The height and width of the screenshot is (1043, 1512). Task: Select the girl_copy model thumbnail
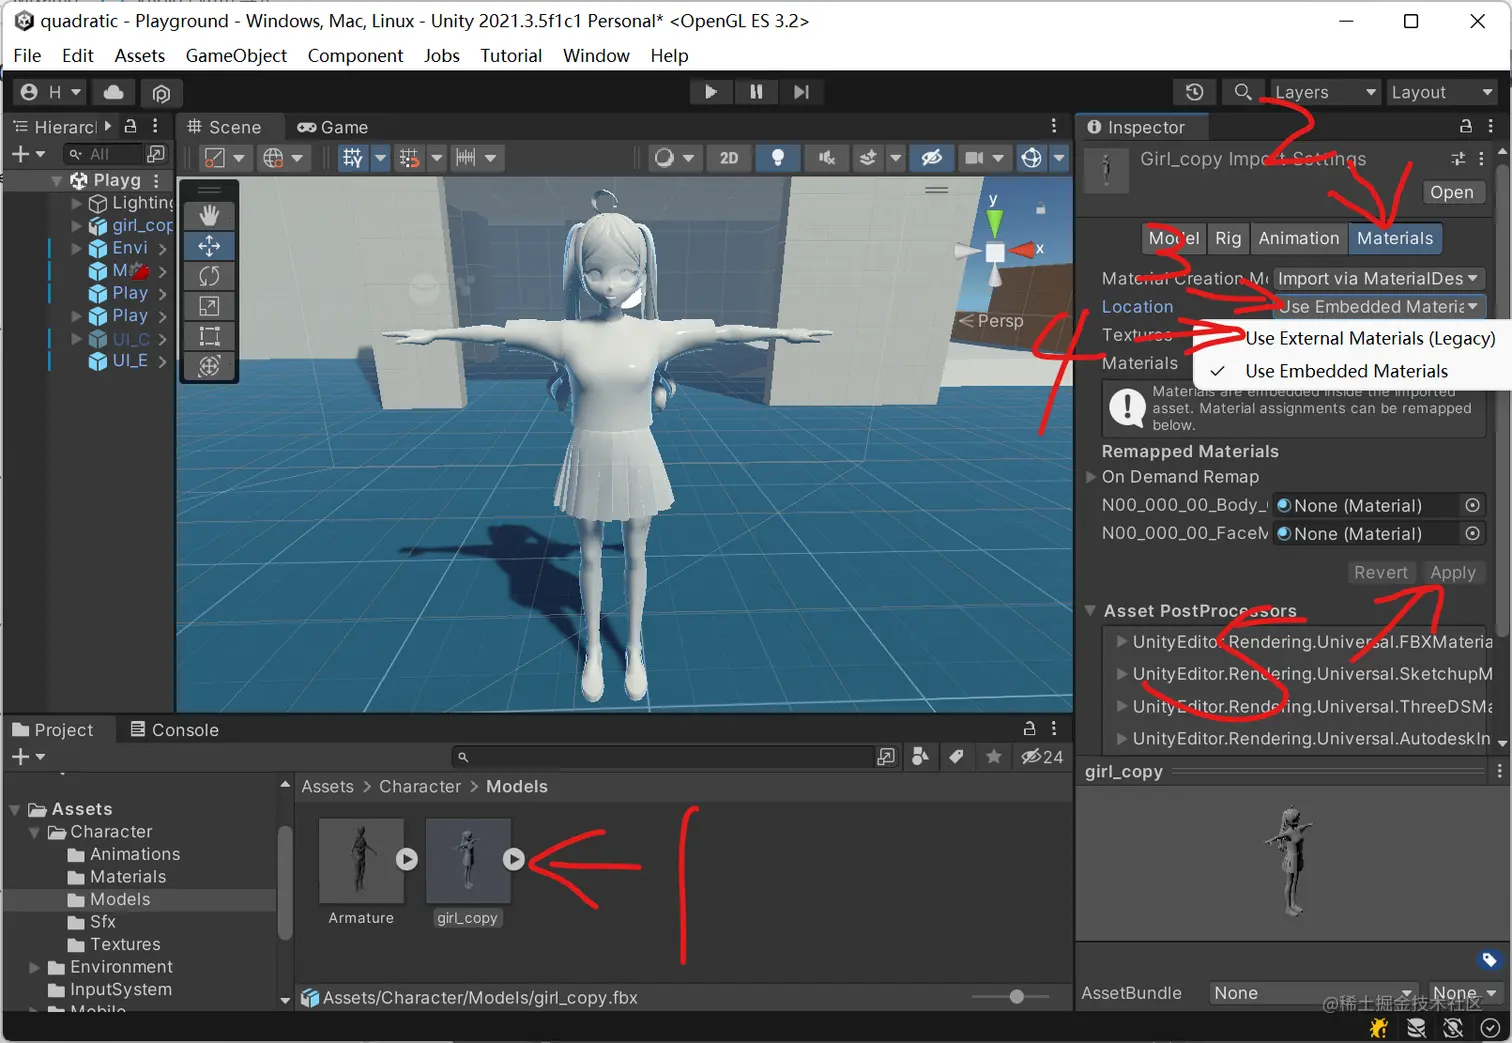pos(468,858)
